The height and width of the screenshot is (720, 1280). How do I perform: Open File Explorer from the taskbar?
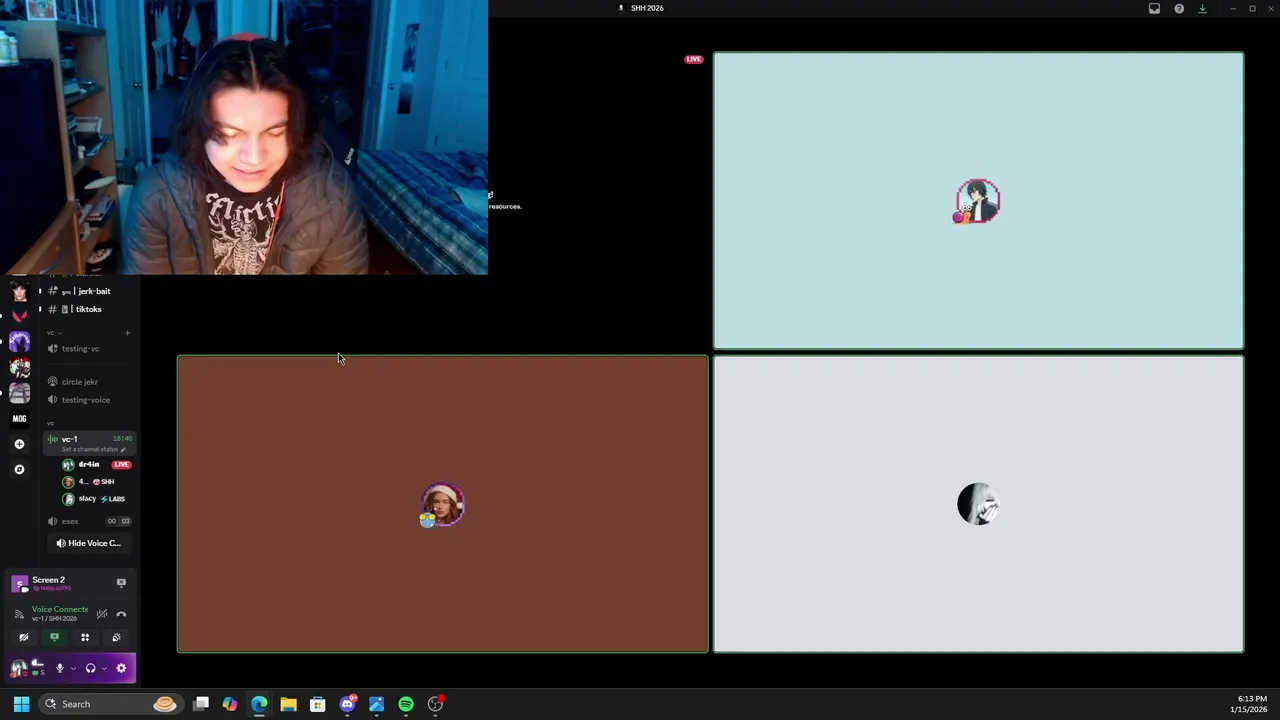pyautogui.click(x=288, y=704)
